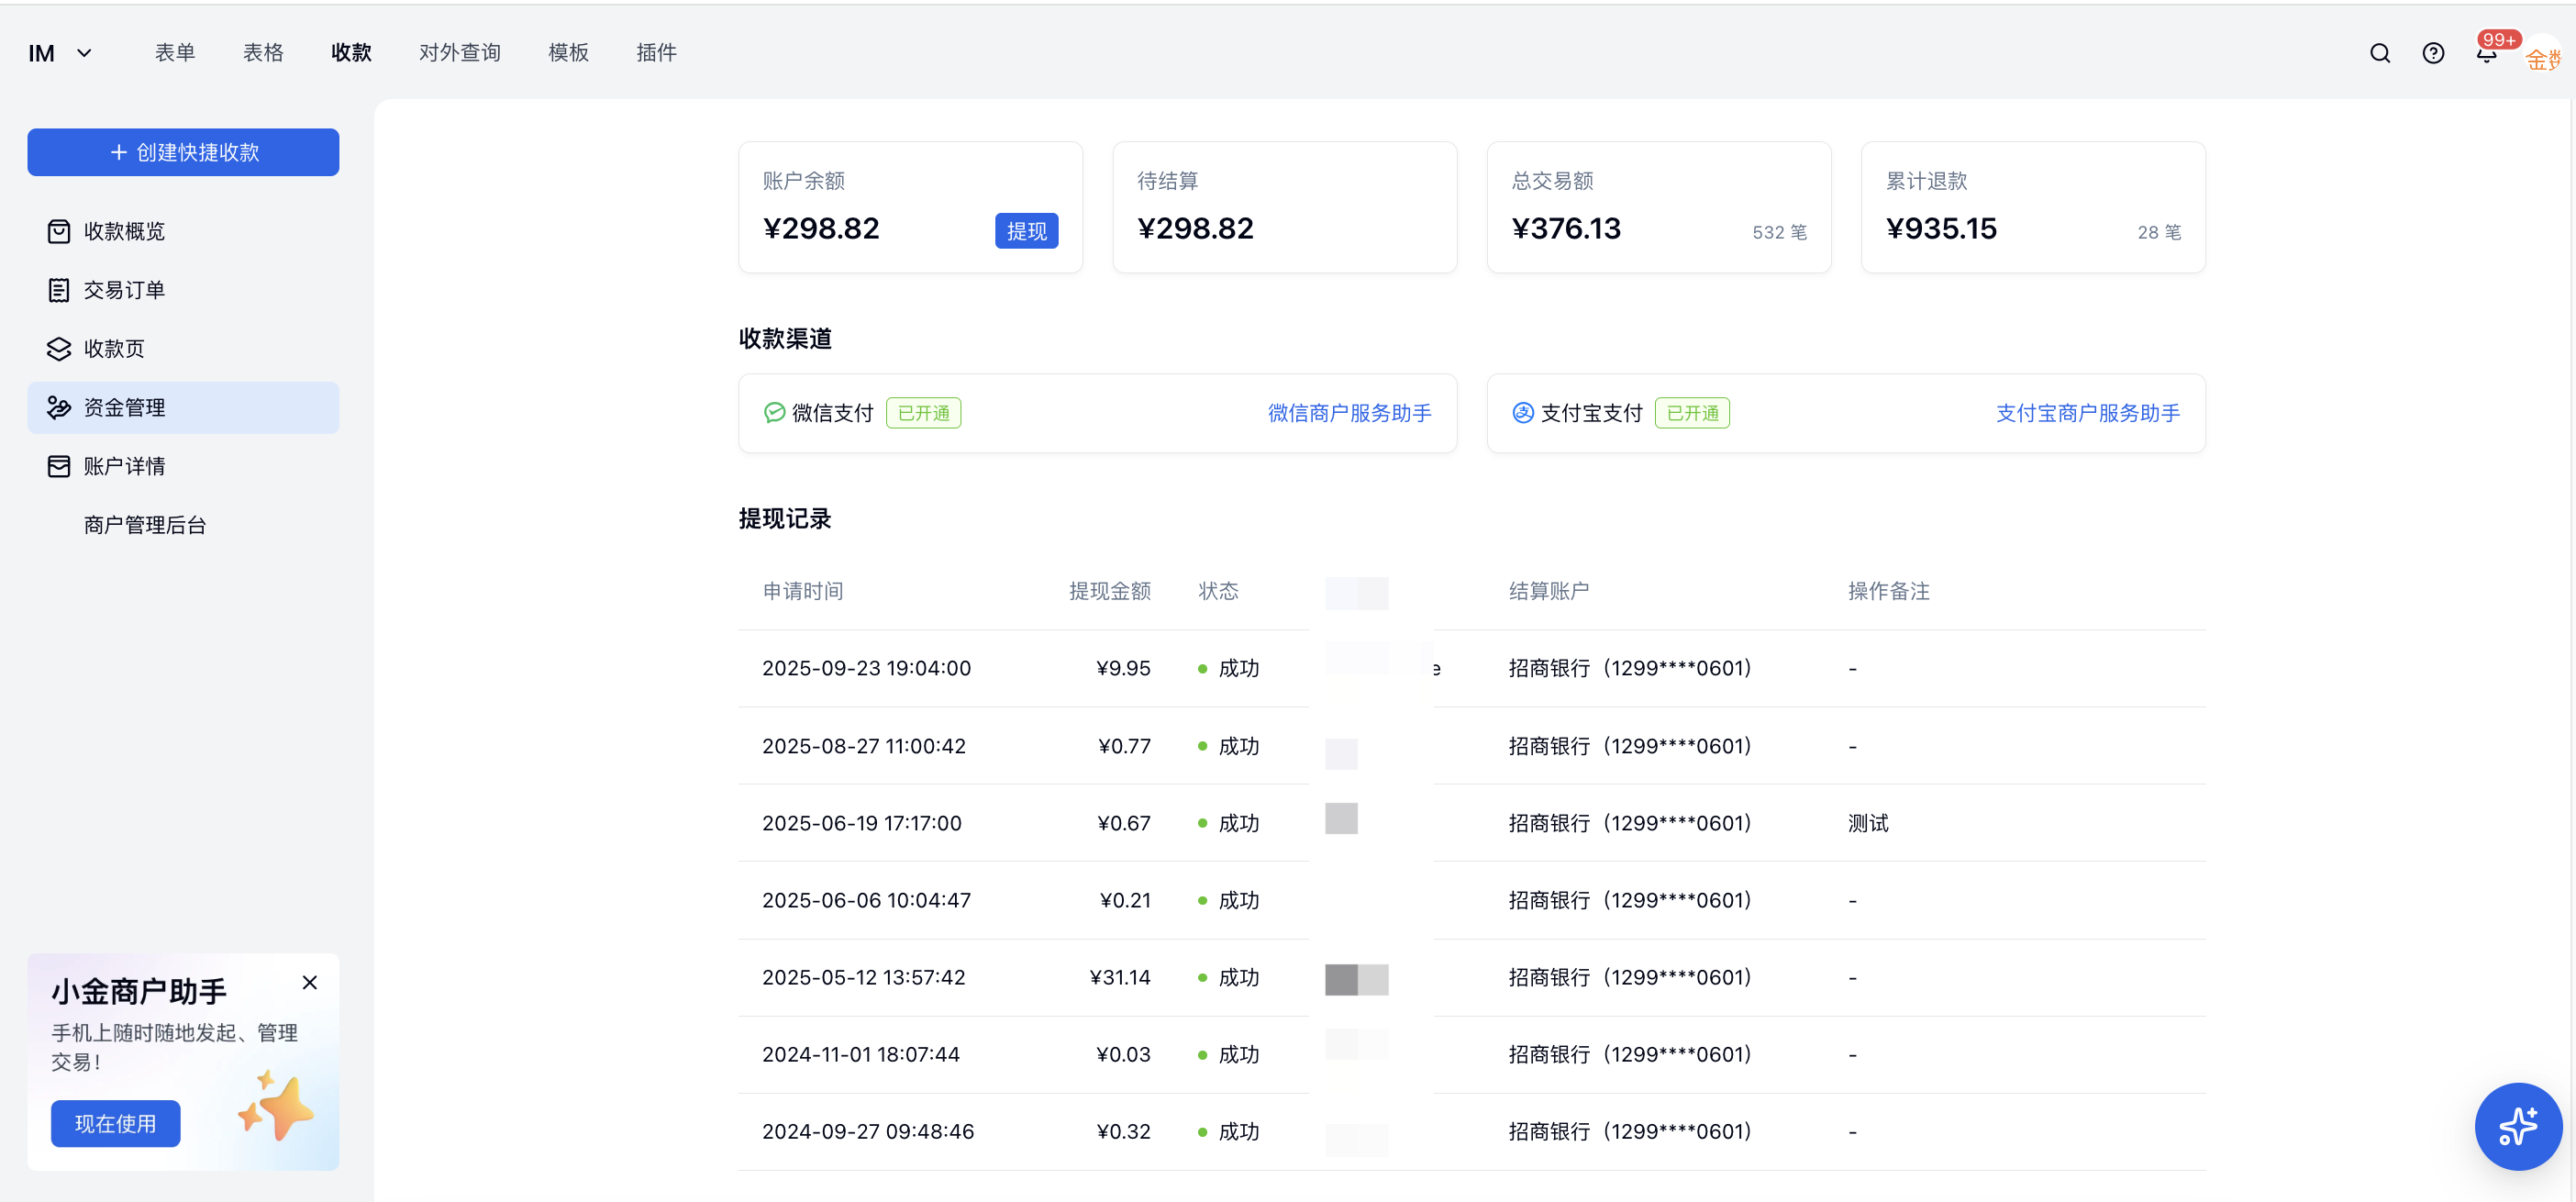Click the 提现 withdraw button
Screen dimensions: 2576x1202
tap(1026, 231)
